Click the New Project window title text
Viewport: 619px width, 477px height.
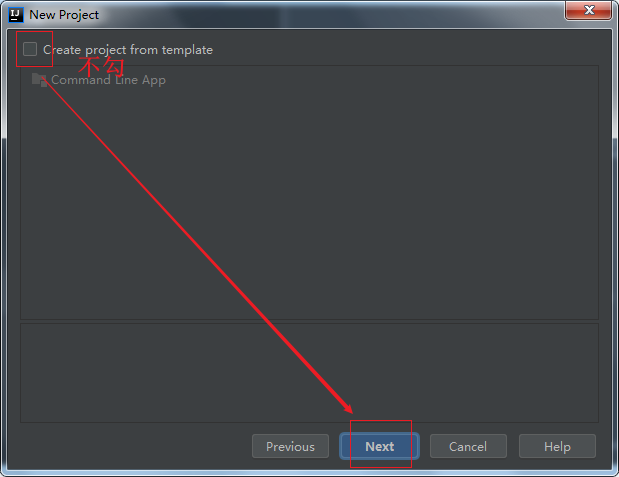(64, 15)
